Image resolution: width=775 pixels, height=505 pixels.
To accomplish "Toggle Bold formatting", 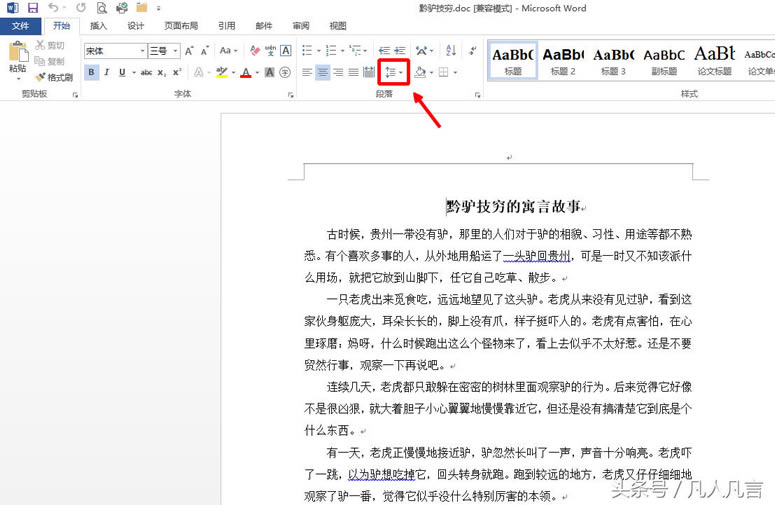I will click(92, 72).
